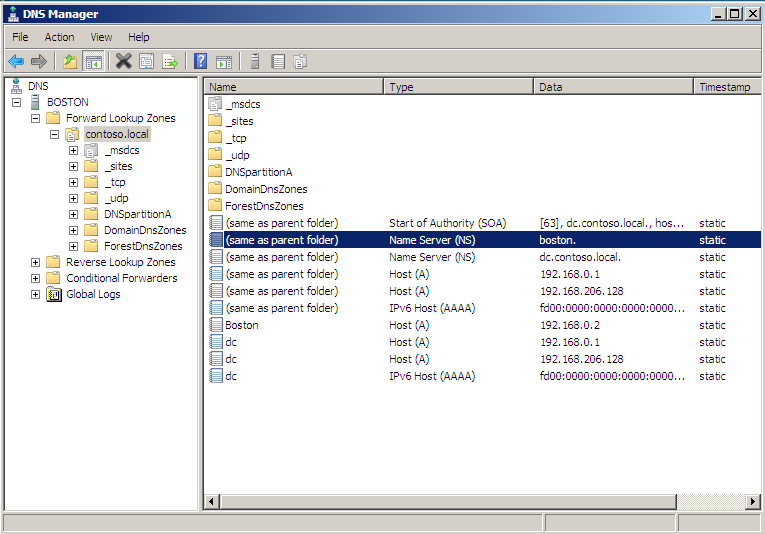
Task: Open the View menu
Action: pyautogui.click(x=101, y=37)
